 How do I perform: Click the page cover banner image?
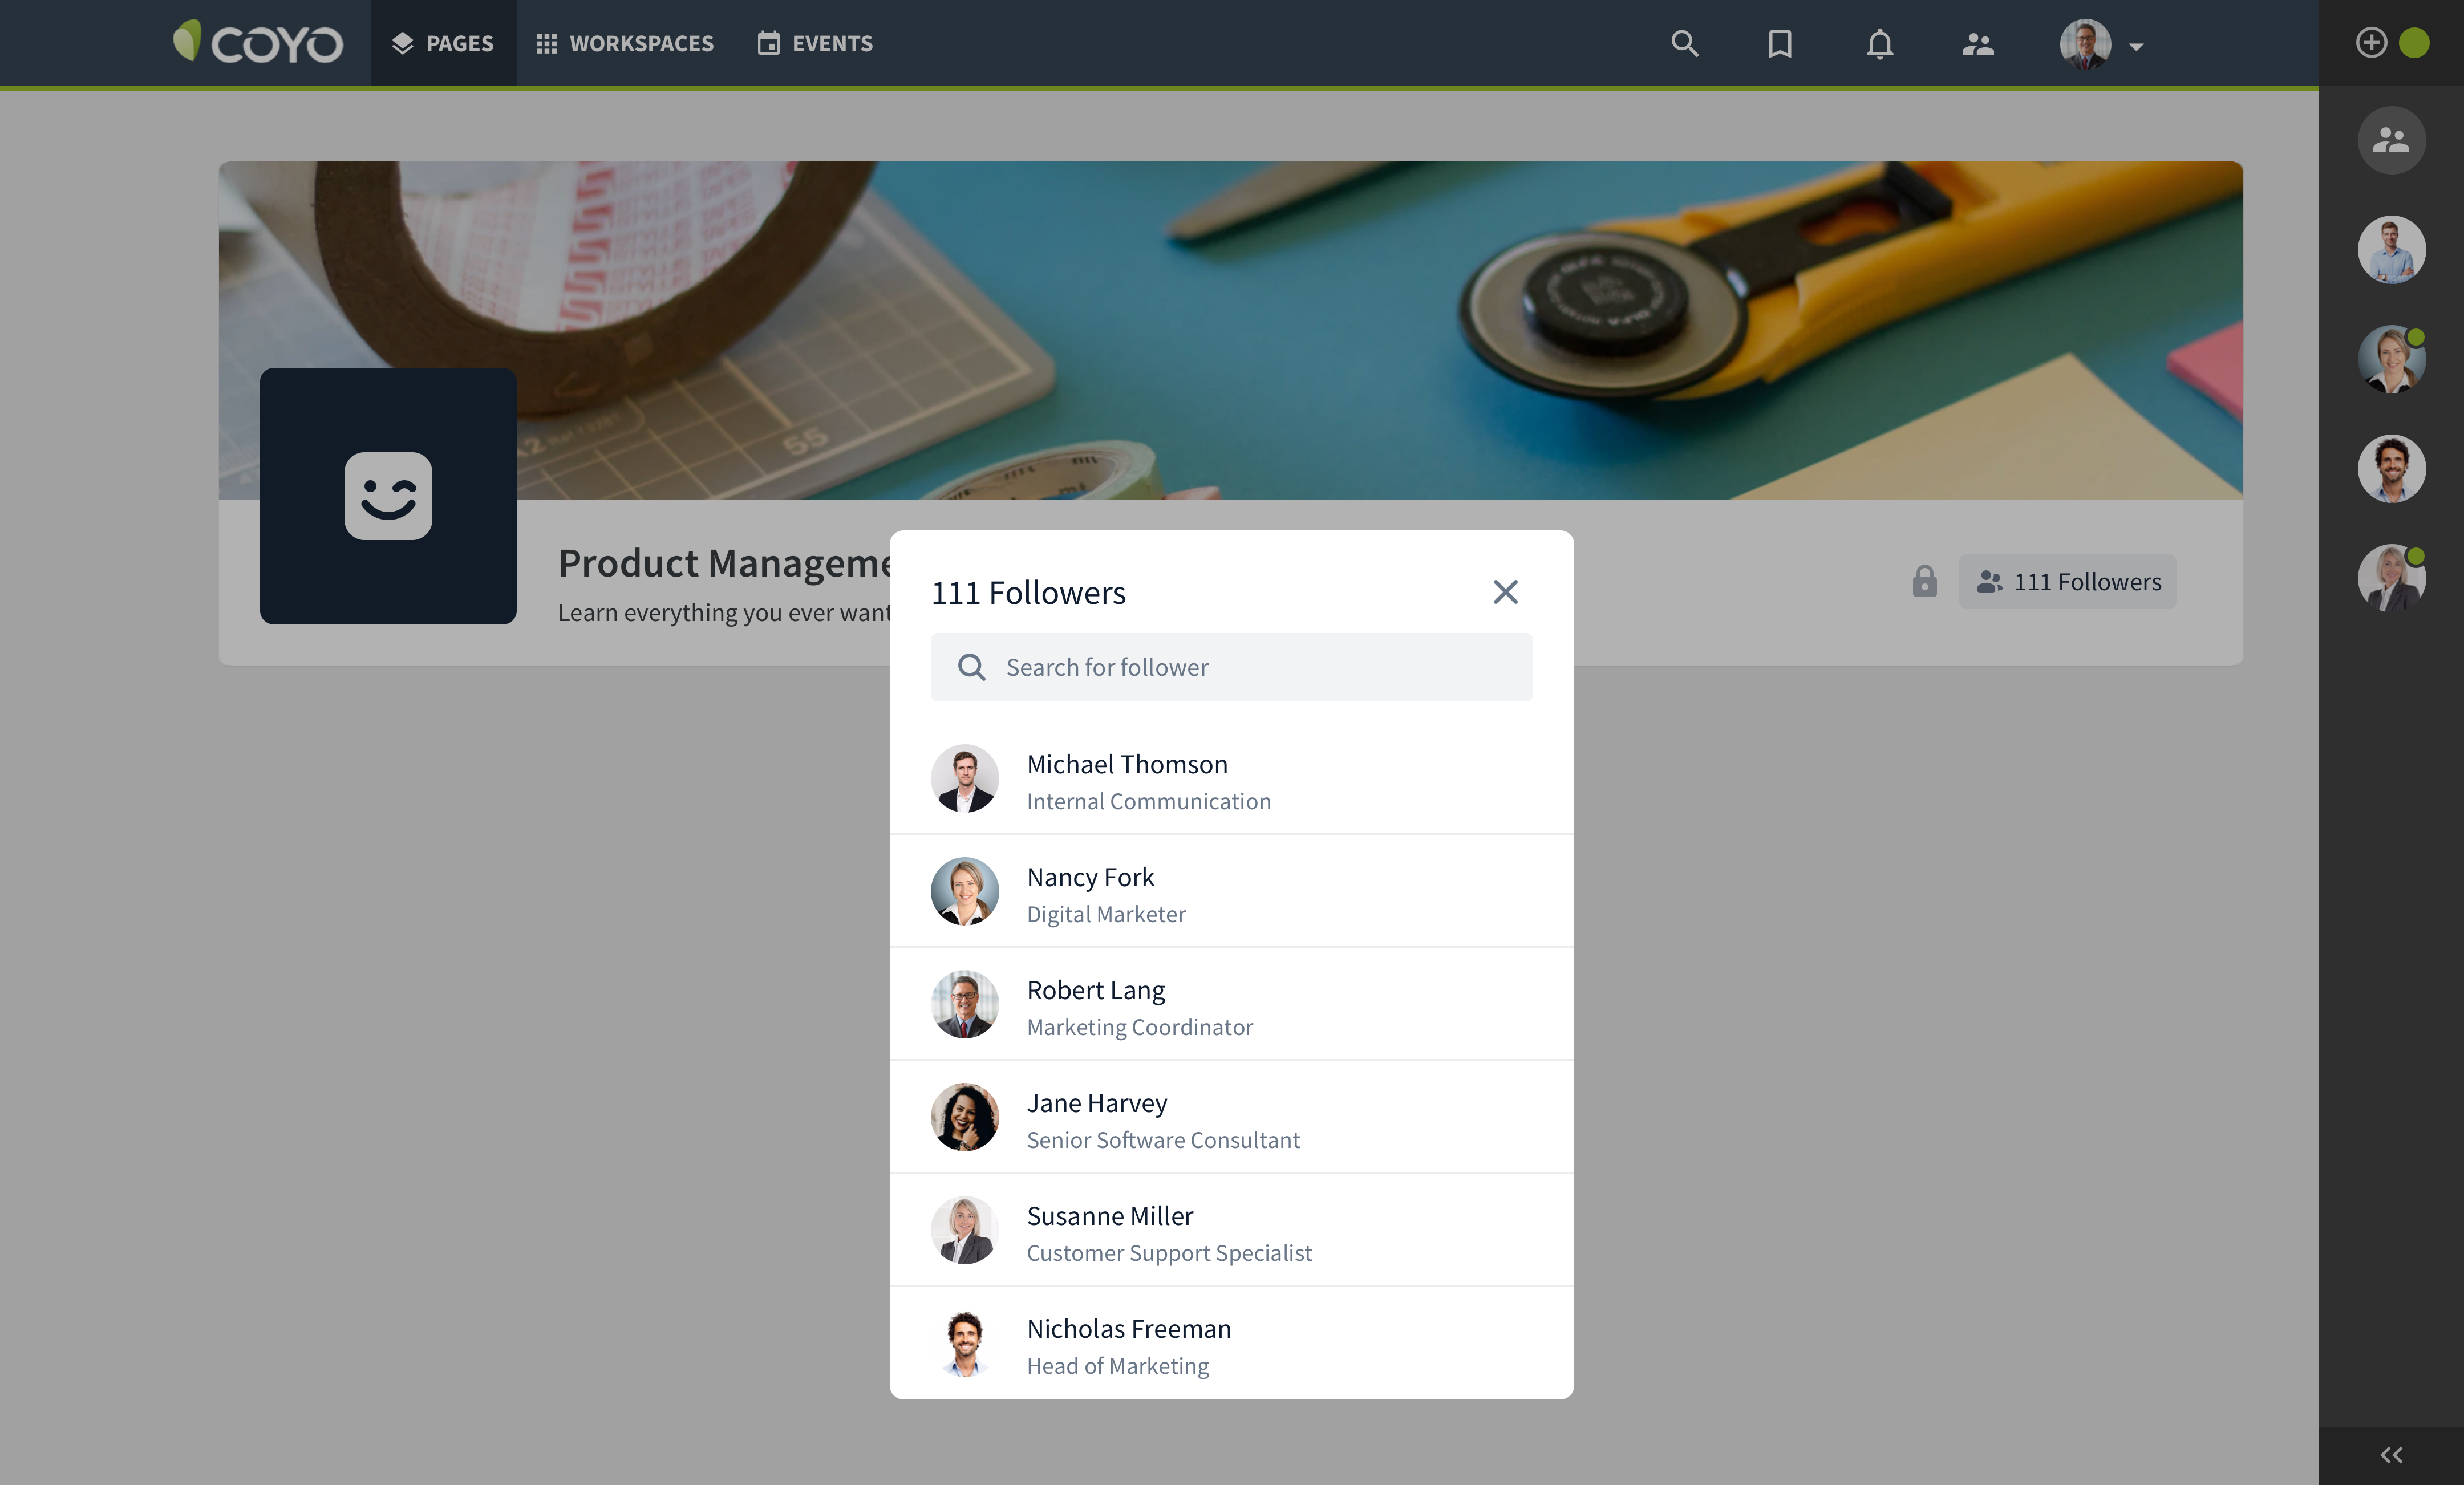(1231, 330)
